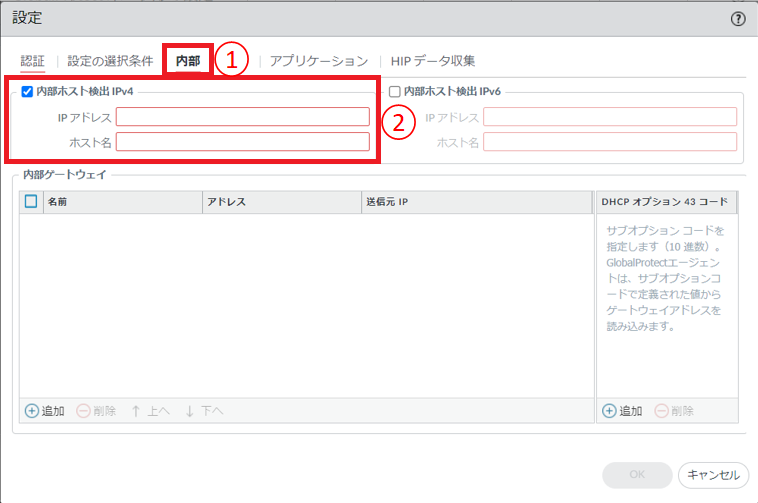The height and width of the screenshot is (503, 758).
Task: Enable 内部ホスト検出 IPv6 checkbox
Action: [x=395, y=91]
